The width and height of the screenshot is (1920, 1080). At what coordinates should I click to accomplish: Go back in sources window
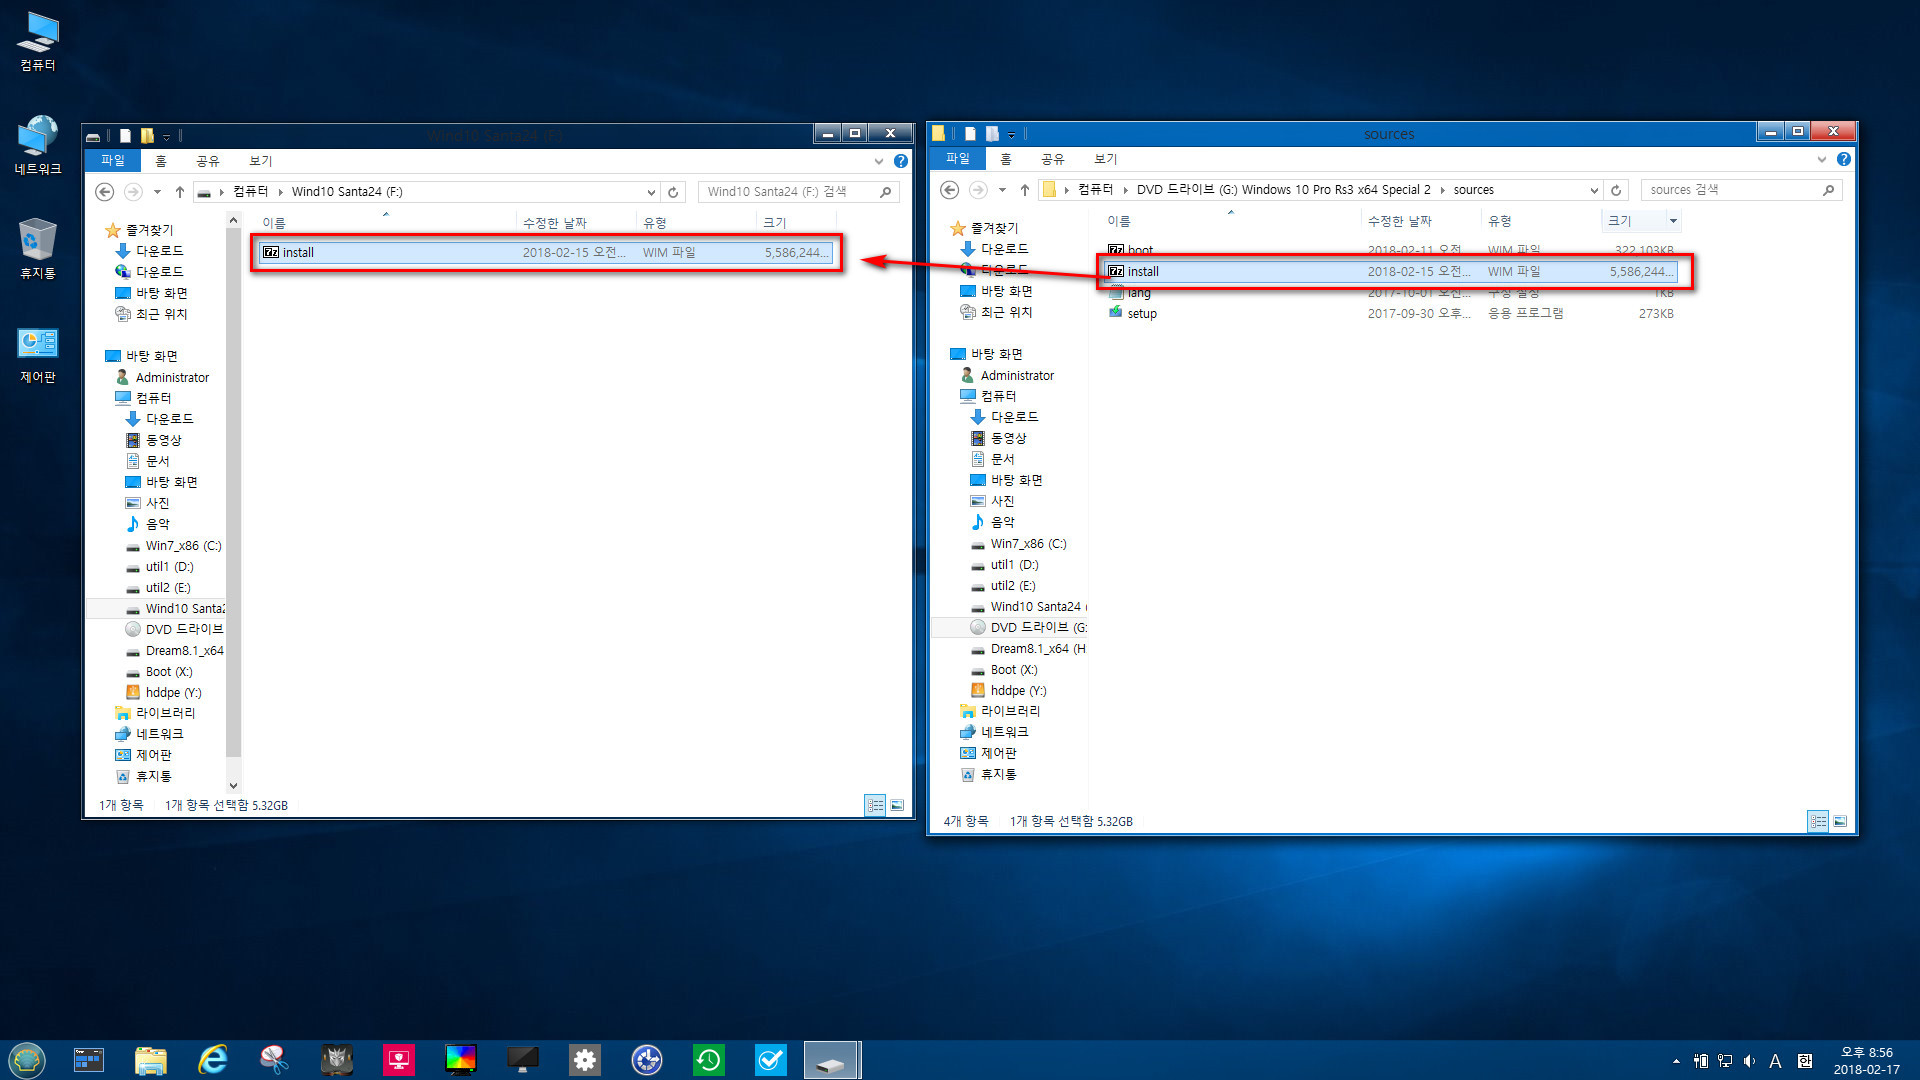click(x=950, y=190)
